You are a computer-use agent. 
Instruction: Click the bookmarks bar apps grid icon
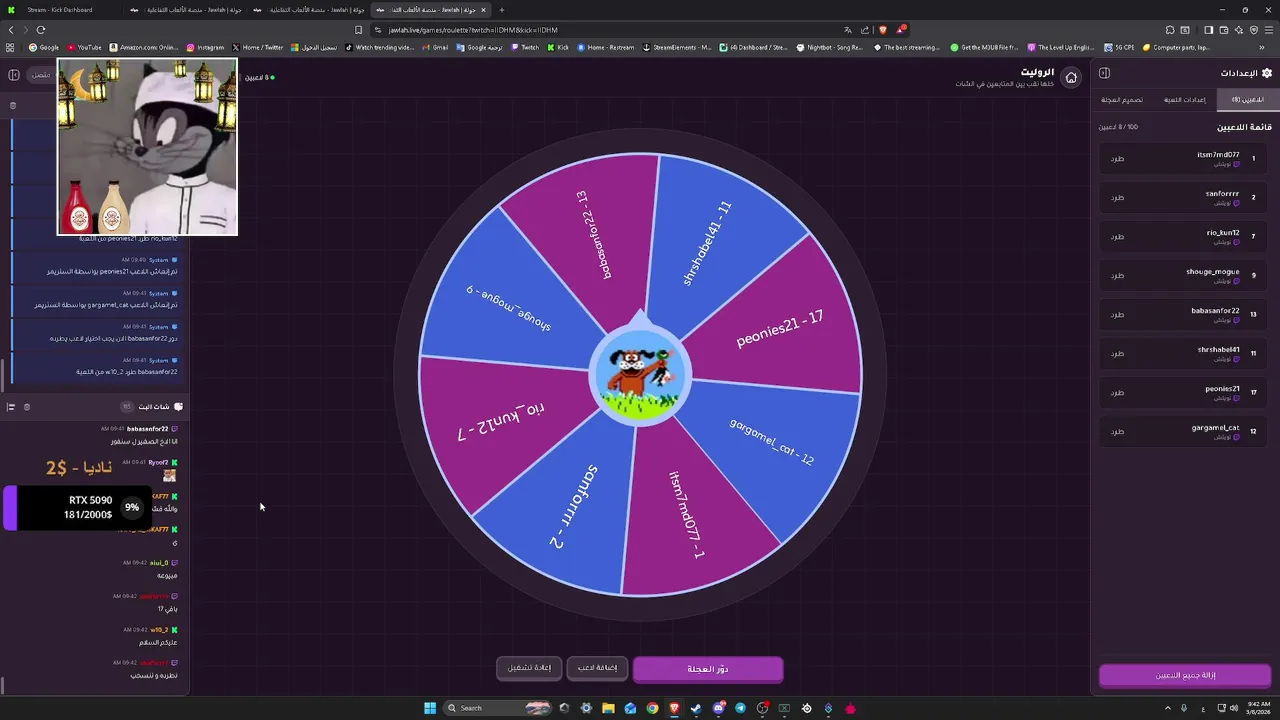pos(10,47)
